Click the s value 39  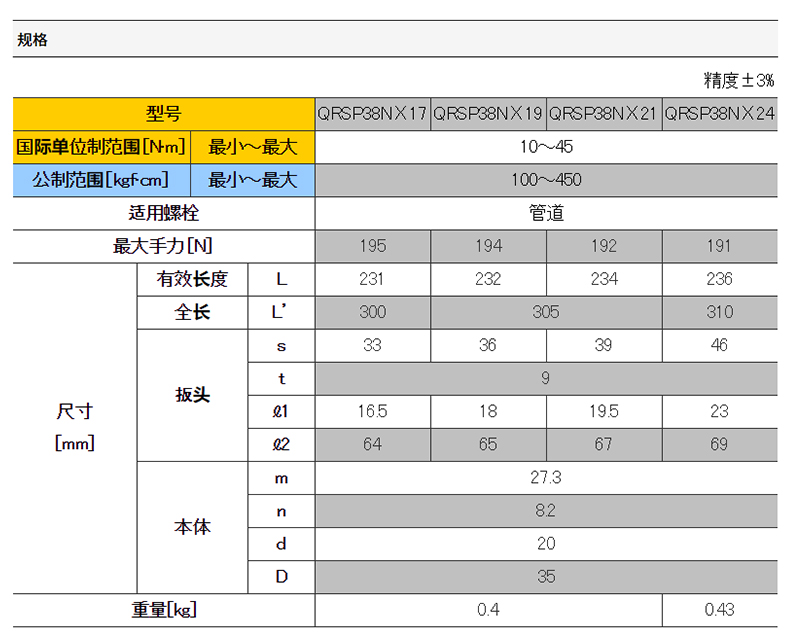tap(604, 345)
